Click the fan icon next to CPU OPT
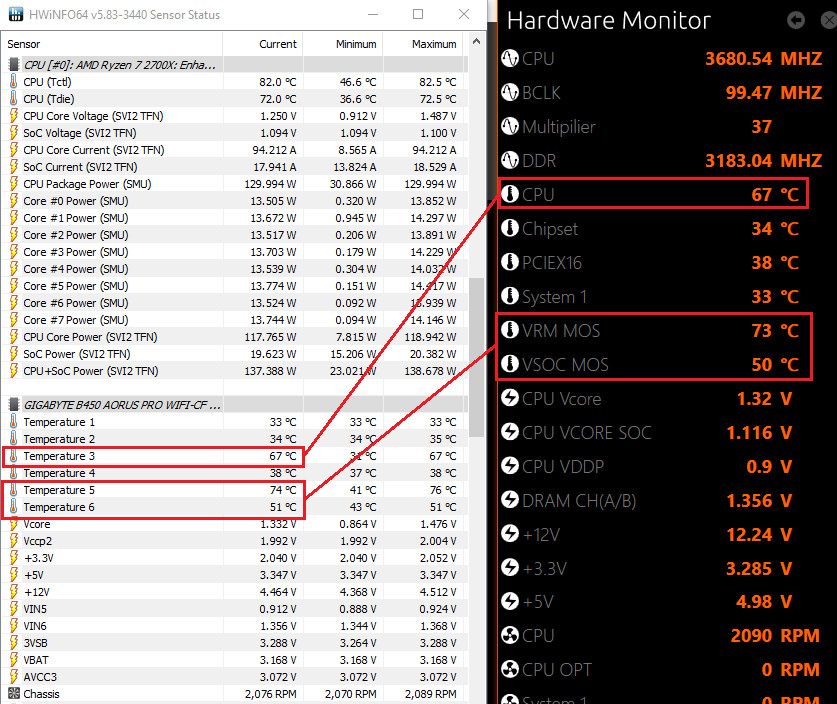 click(x=510, y=670)
